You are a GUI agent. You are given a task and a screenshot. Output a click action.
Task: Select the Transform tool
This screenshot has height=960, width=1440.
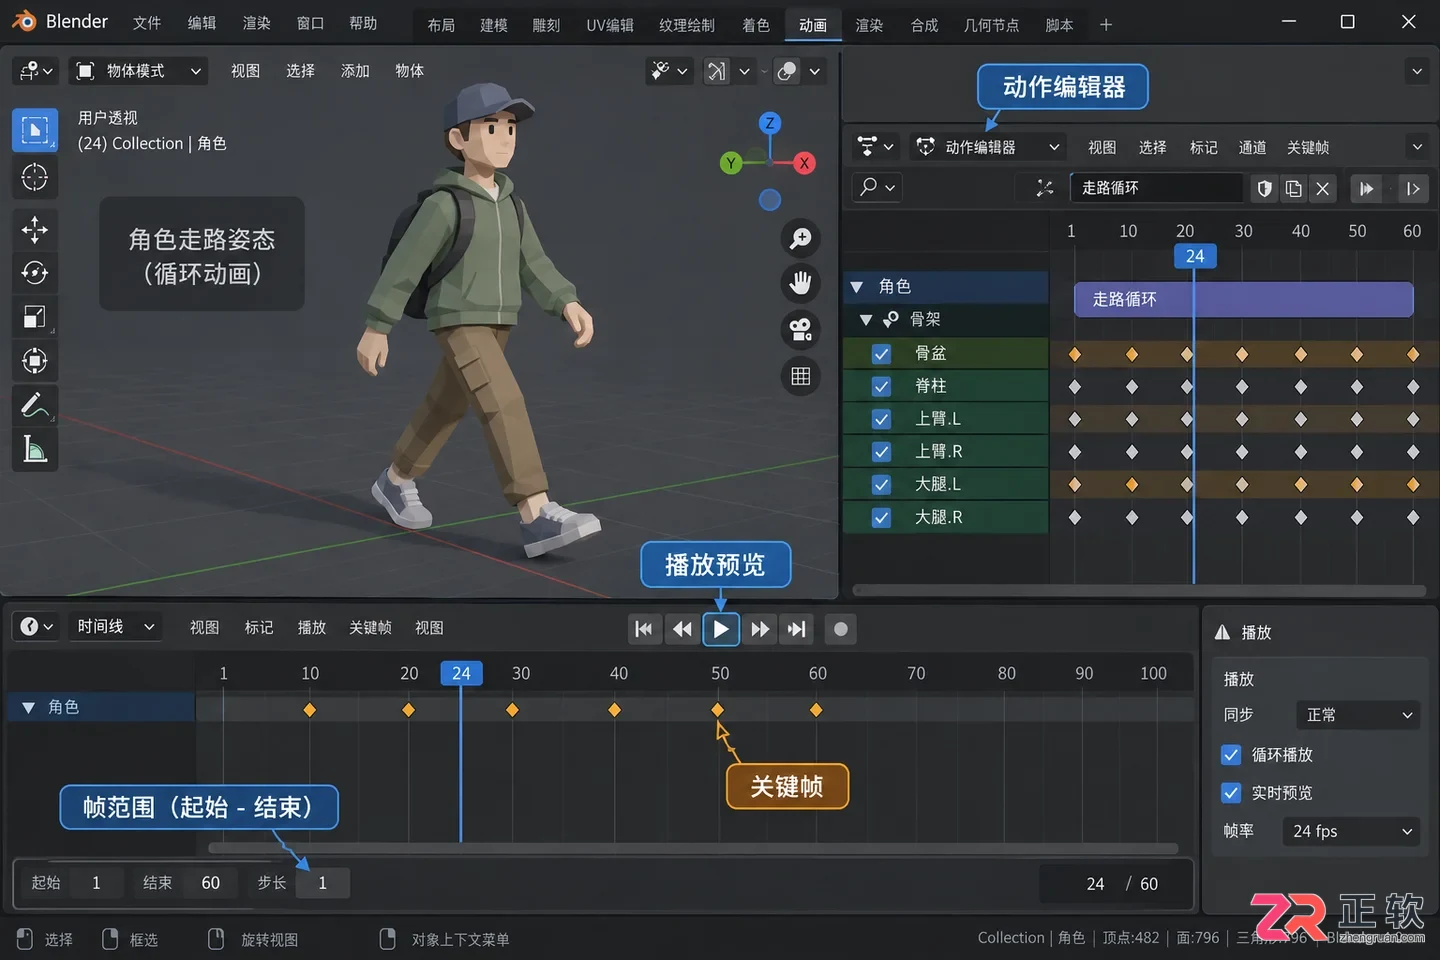35,361
